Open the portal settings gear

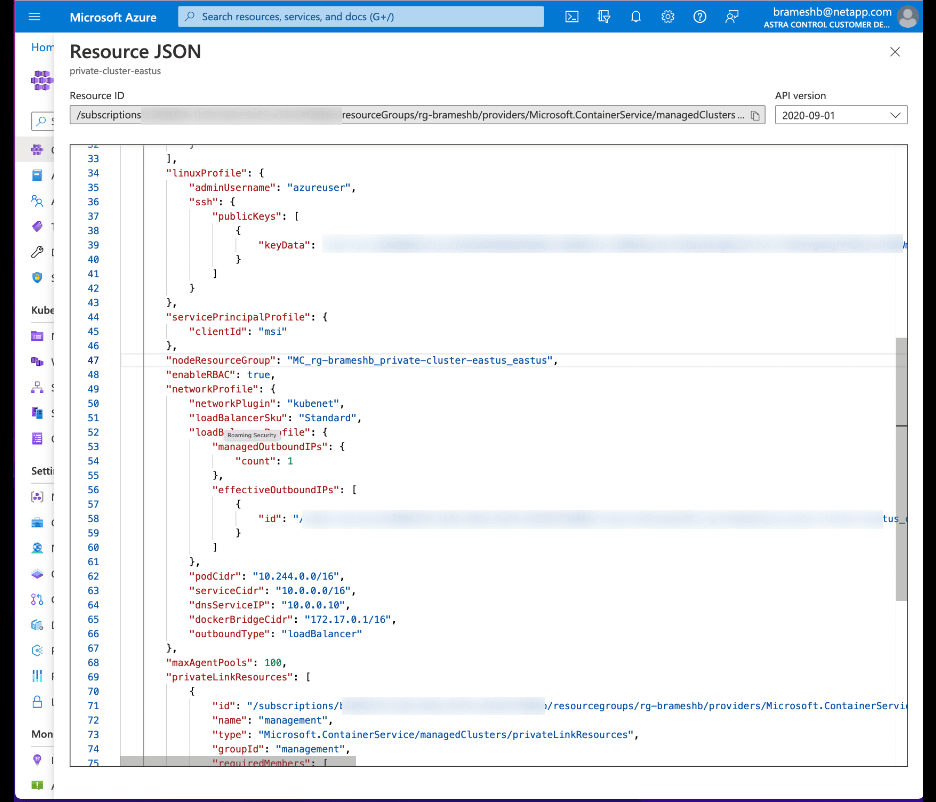click(x=667, y=16)
